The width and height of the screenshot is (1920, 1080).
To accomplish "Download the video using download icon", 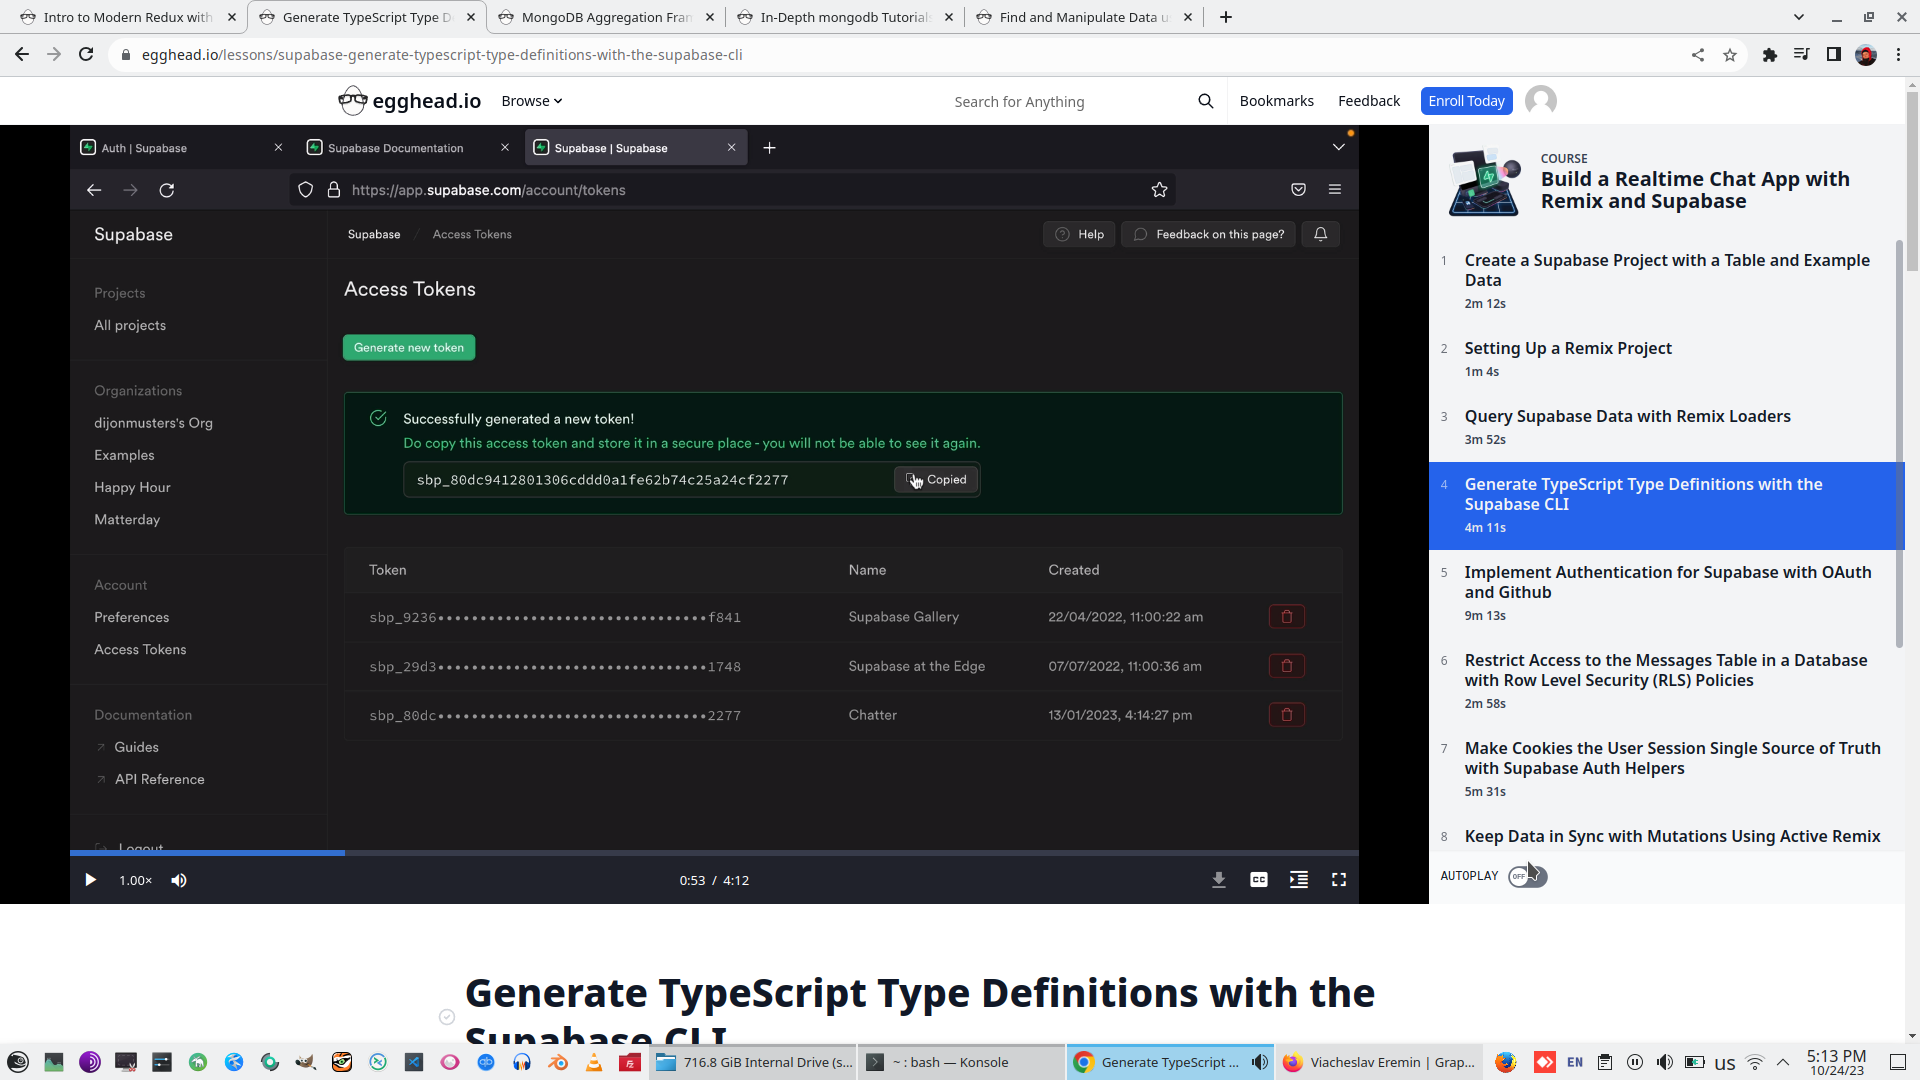I will (x=1218, y=880).
